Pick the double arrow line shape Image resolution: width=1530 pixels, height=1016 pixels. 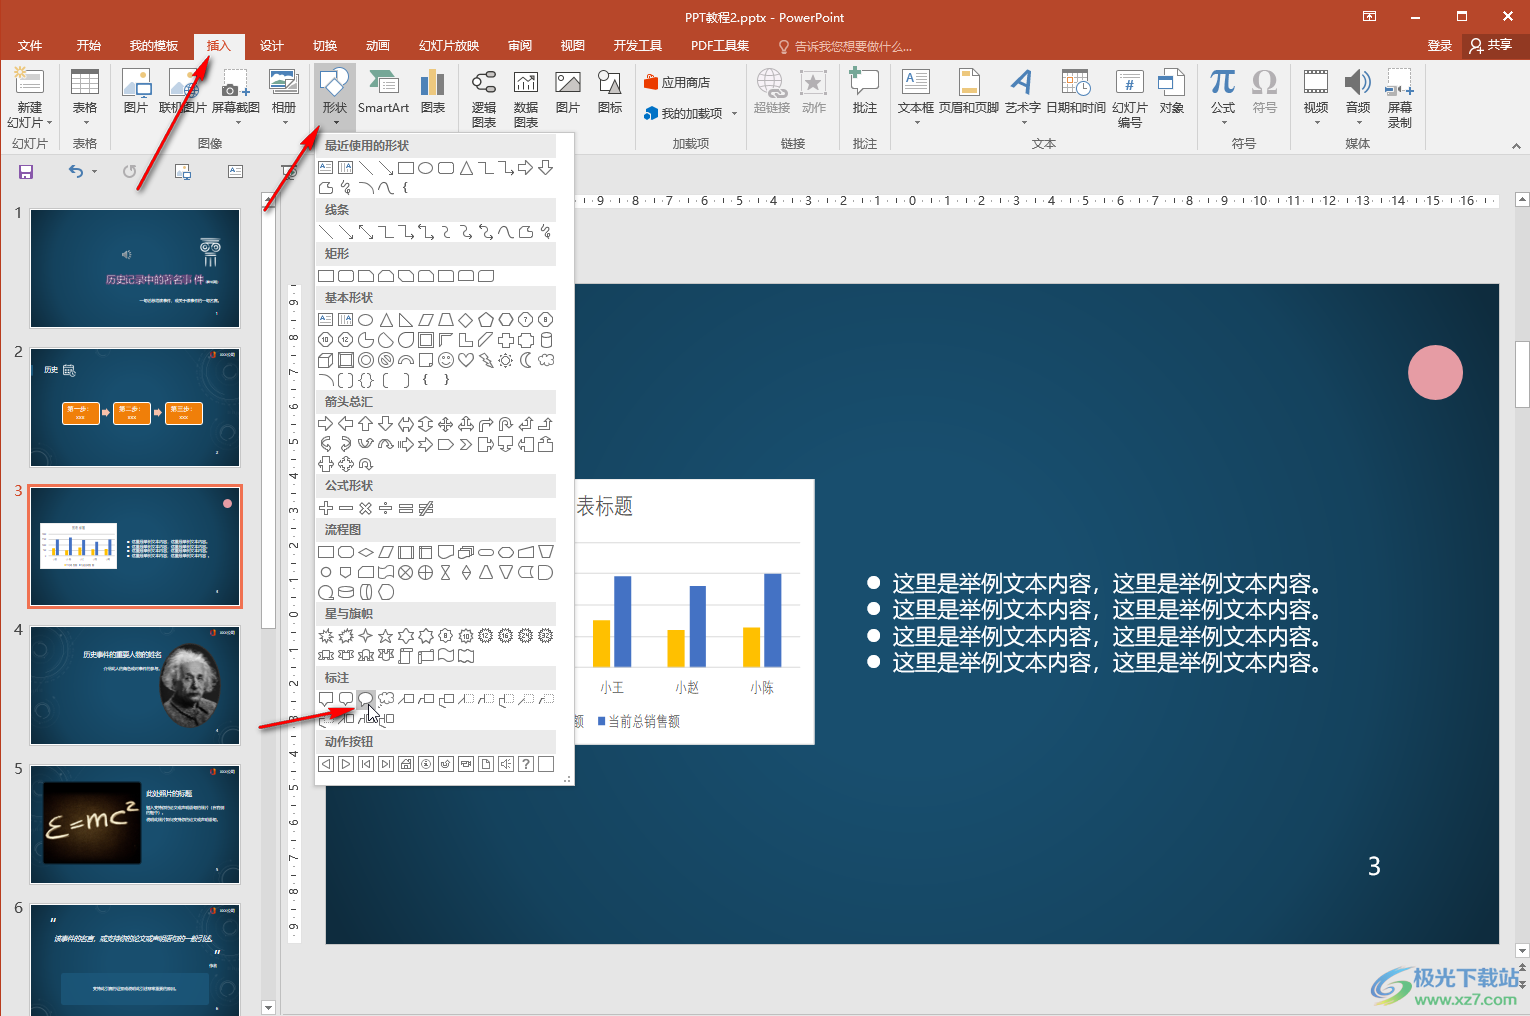click(x=366, y=232)
